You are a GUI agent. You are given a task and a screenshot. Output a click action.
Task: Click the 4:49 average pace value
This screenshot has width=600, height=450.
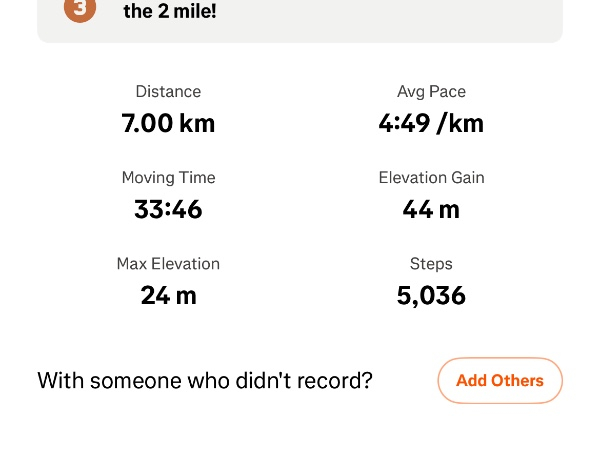403,123
